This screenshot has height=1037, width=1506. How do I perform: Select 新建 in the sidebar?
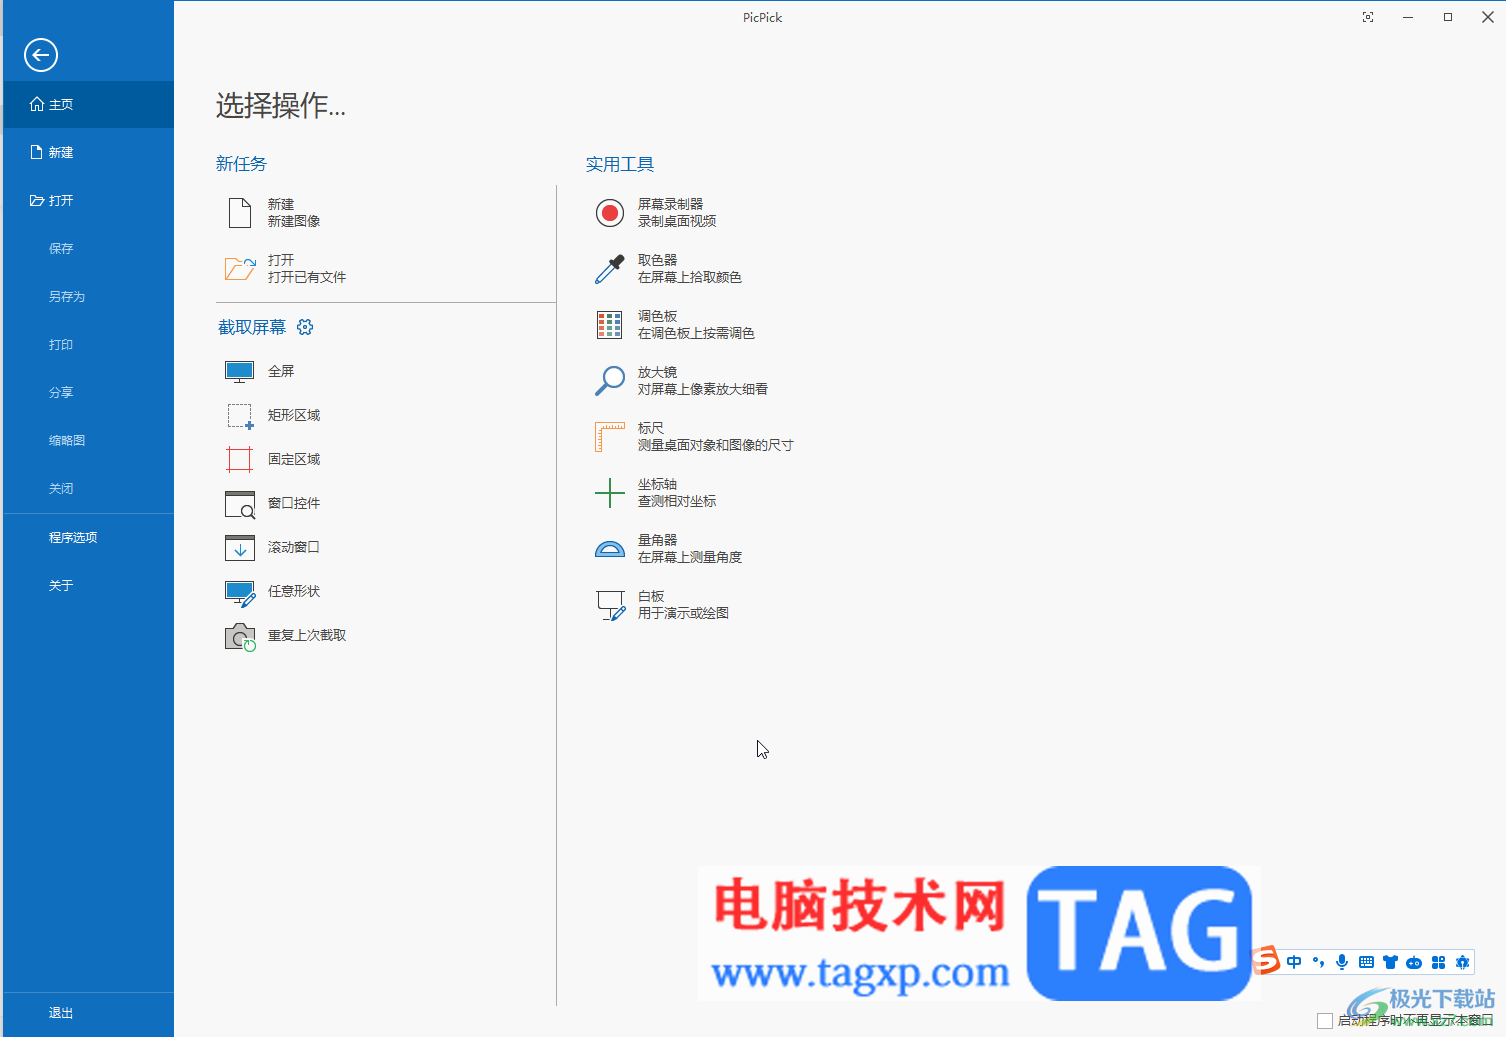click(x=88, y=152)
